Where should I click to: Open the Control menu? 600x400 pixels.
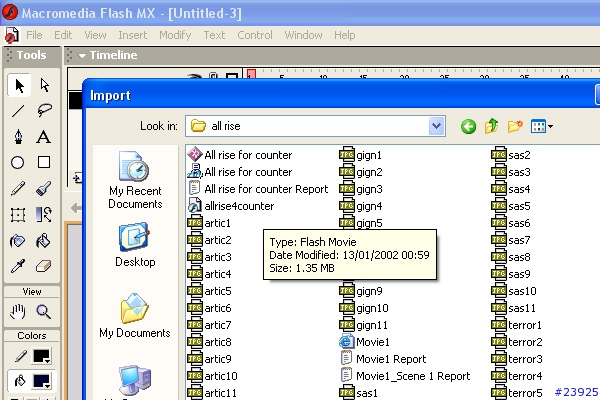255,35
